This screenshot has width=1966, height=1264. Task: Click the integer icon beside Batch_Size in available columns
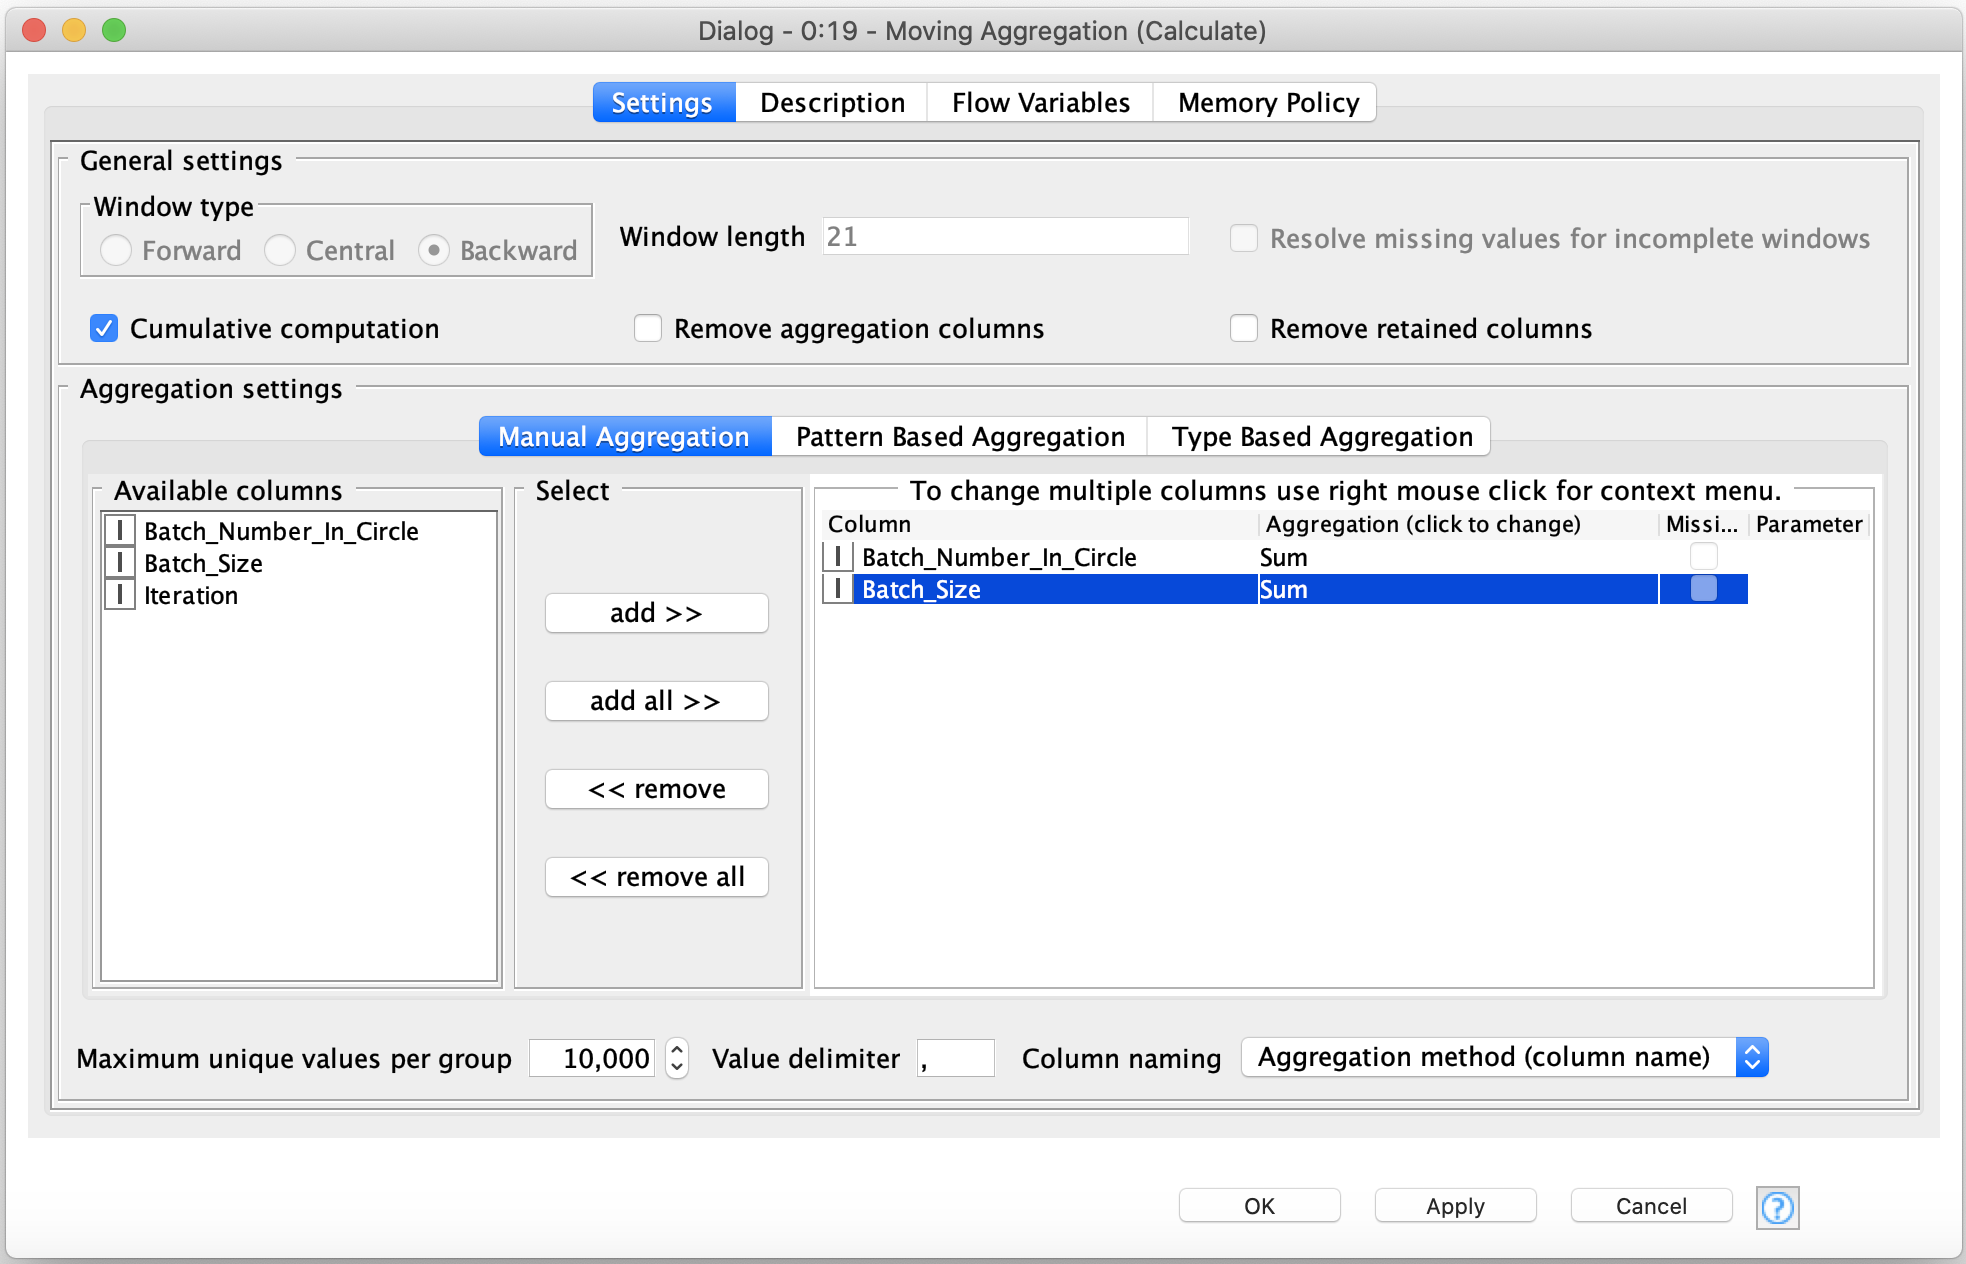[119, 563]
